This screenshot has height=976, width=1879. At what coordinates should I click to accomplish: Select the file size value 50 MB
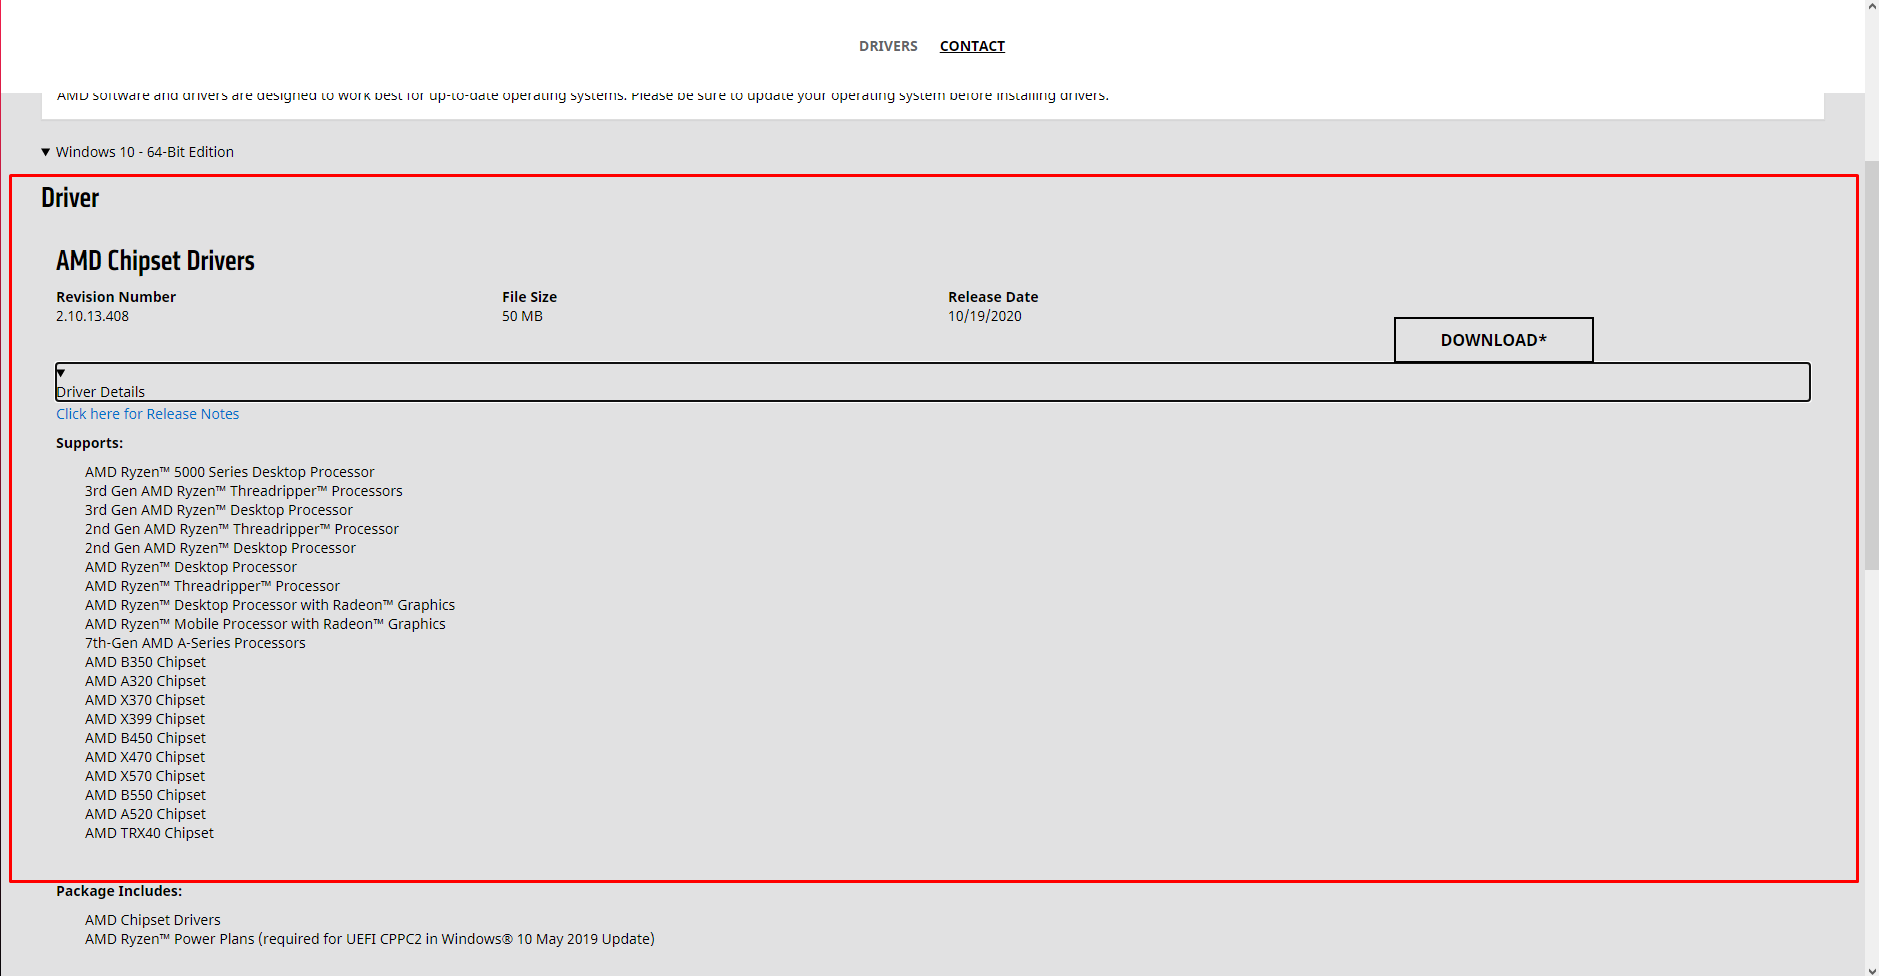click(522, 316)
